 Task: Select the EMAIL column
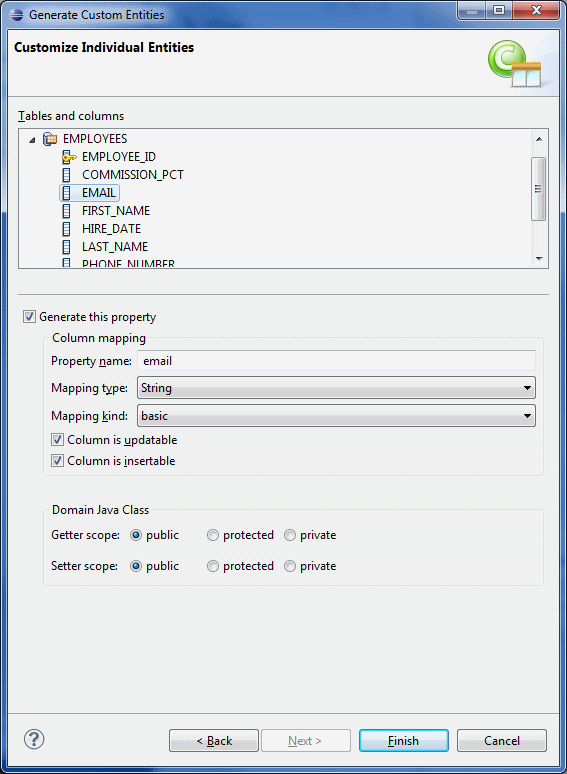pyautogui.click(x=98, y=193)
